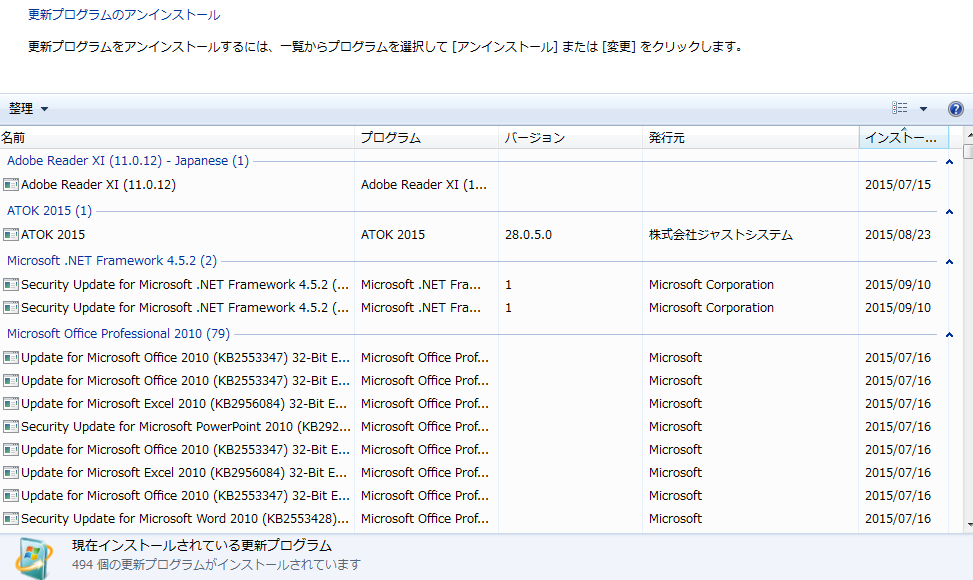The height and width of the screenshot is (580, 973).
Task: Click the Adobe Reader XI (11.0.12) row icon
Action: (11, 185)
